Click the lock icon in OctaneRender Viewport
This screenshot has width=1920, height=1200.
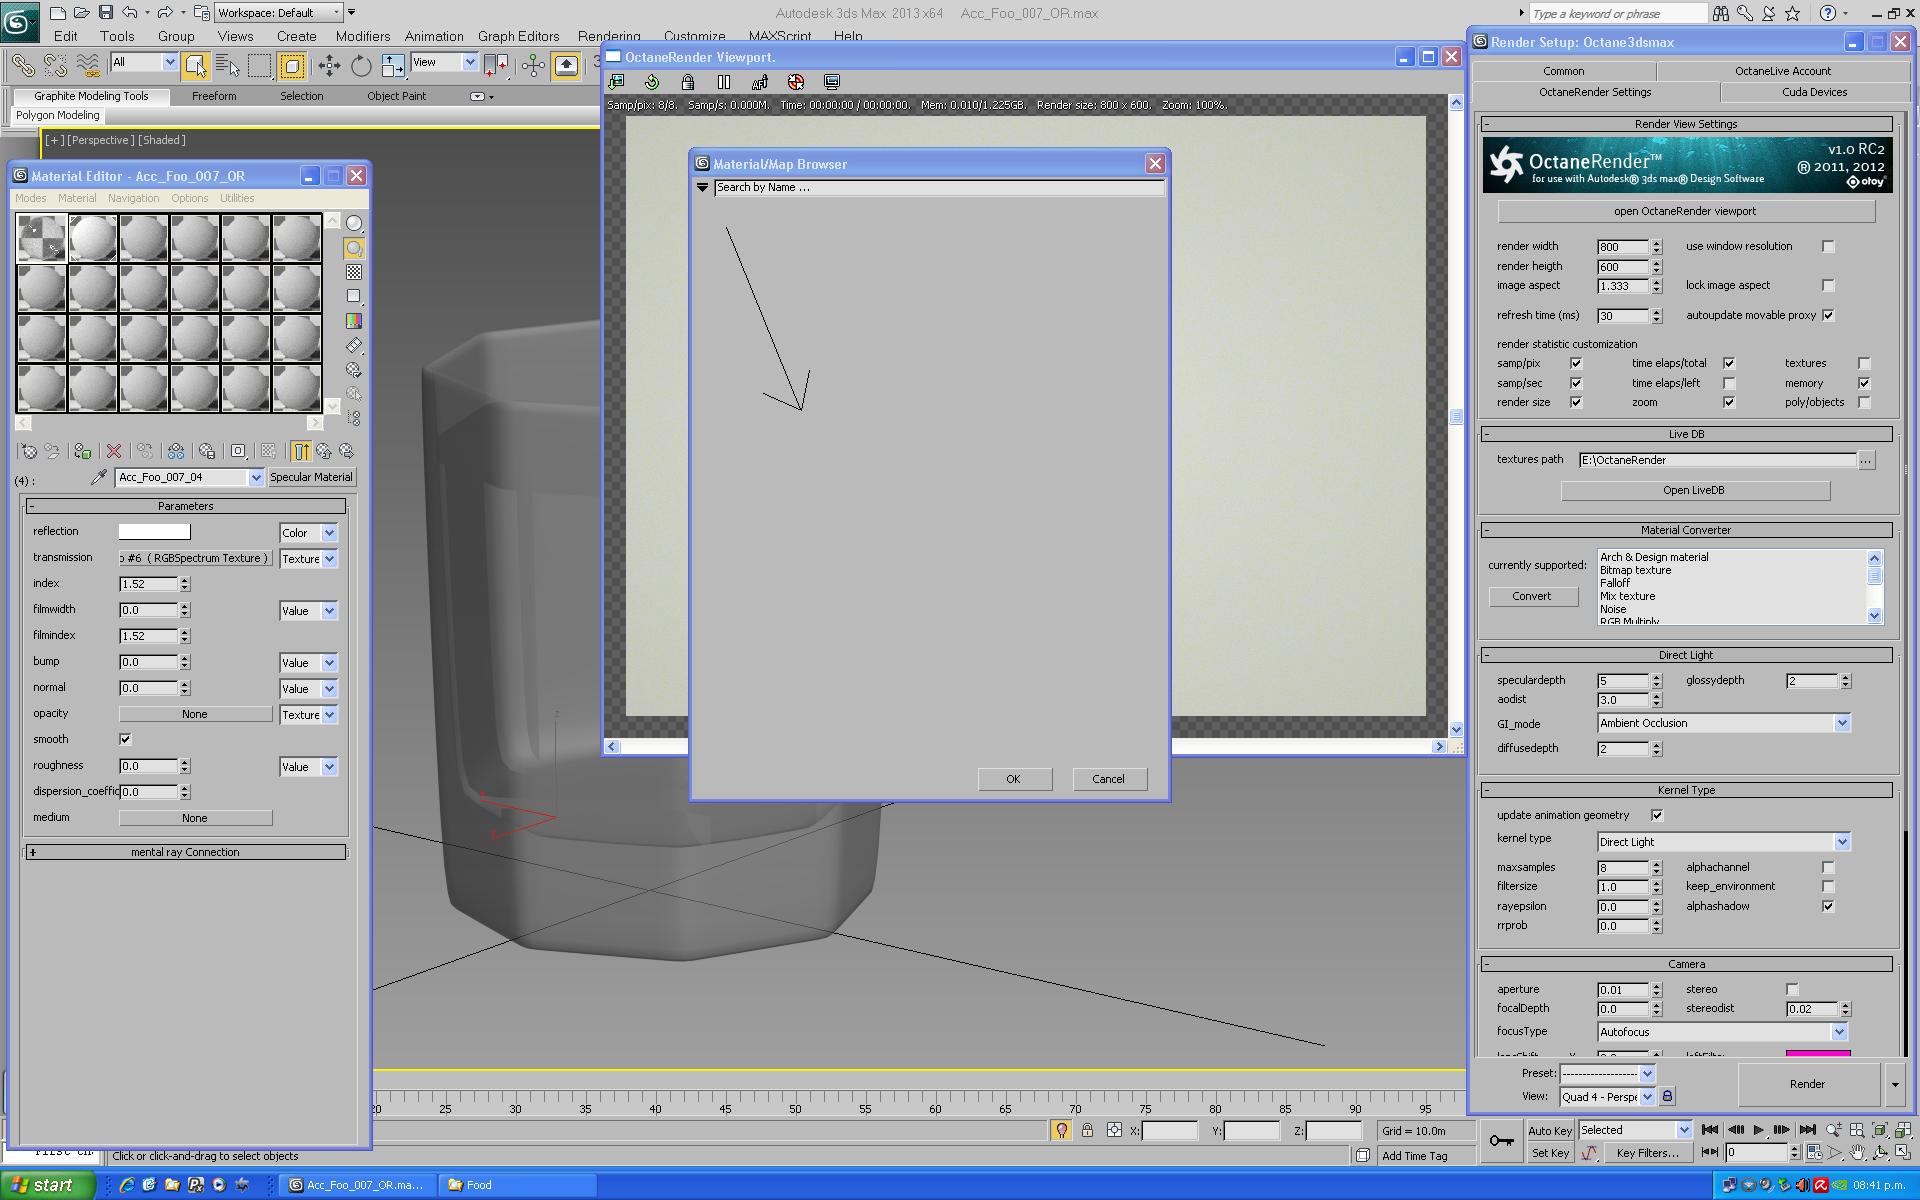pyautogui.click(x=688, y=82)
